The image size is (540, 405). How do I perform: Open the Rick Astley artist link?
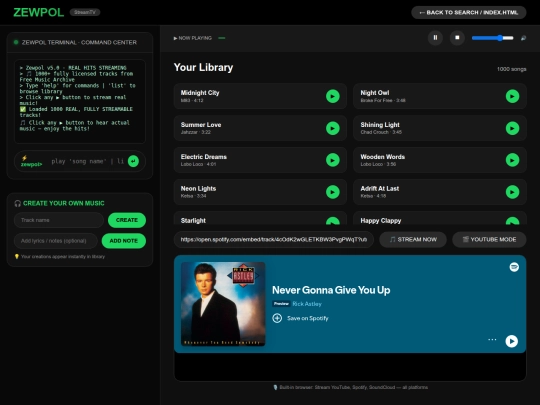click(x=307, y=304)
